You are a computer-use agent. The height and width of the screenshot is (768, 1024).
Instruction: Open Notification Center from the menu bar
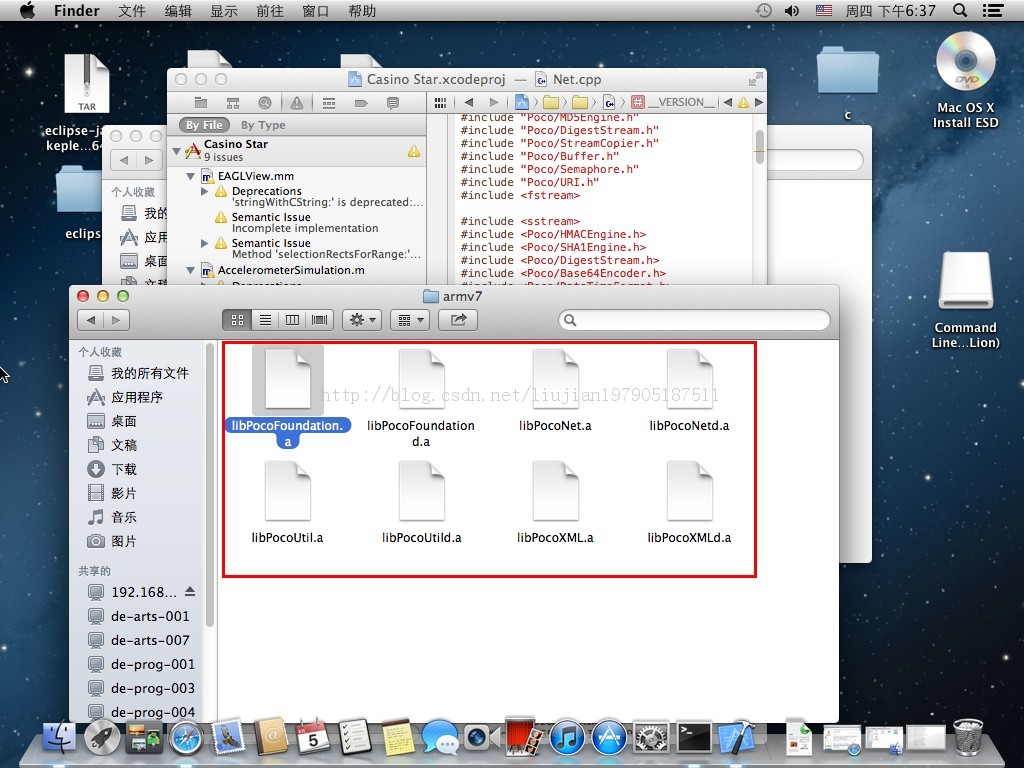click(993, 10)
